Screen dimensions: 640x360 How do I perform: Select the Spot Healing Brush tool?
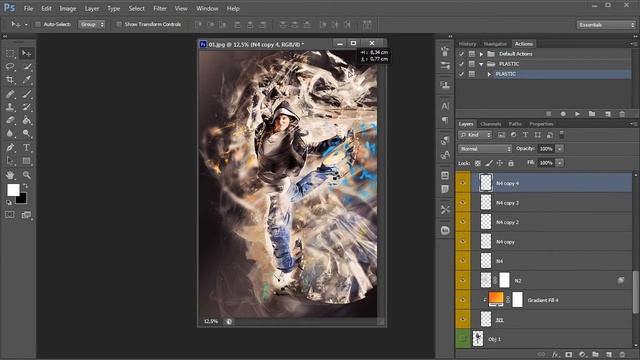(10, 94)
